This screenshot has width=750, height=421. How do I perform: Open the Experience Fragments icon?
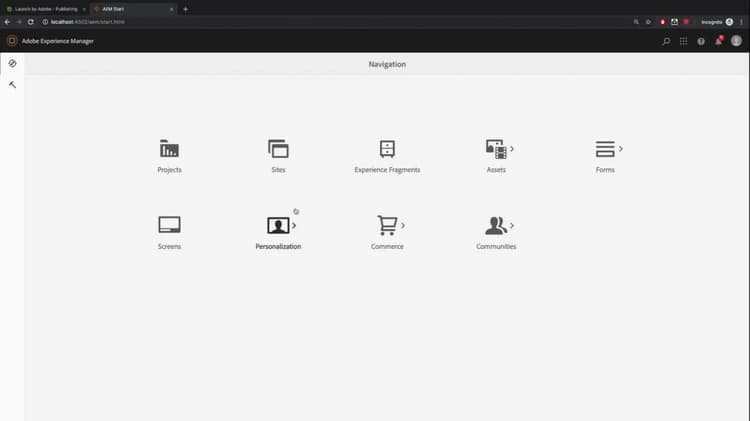pos(387,149)
